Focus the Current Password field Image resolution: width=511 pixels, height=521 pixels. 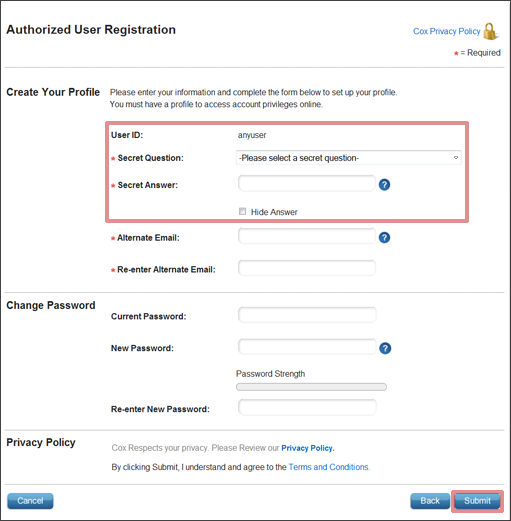pyautogui.click(x=307, y=315)
